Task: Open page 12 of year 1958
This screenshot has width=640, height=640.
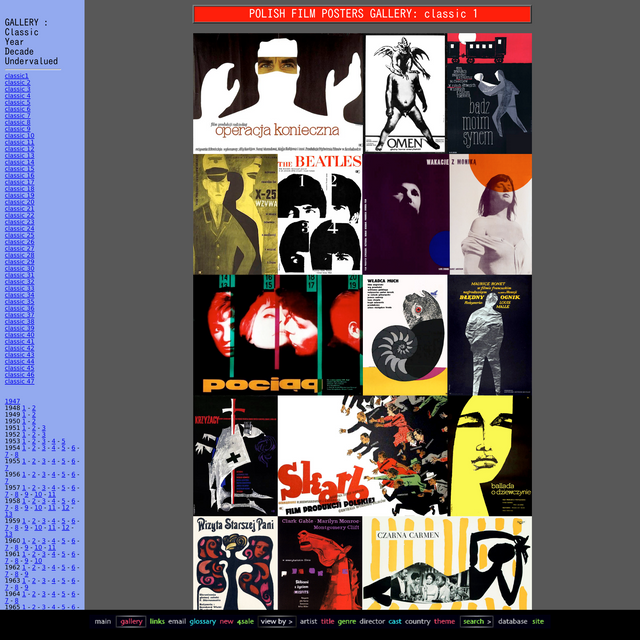Action: [65, 508]
